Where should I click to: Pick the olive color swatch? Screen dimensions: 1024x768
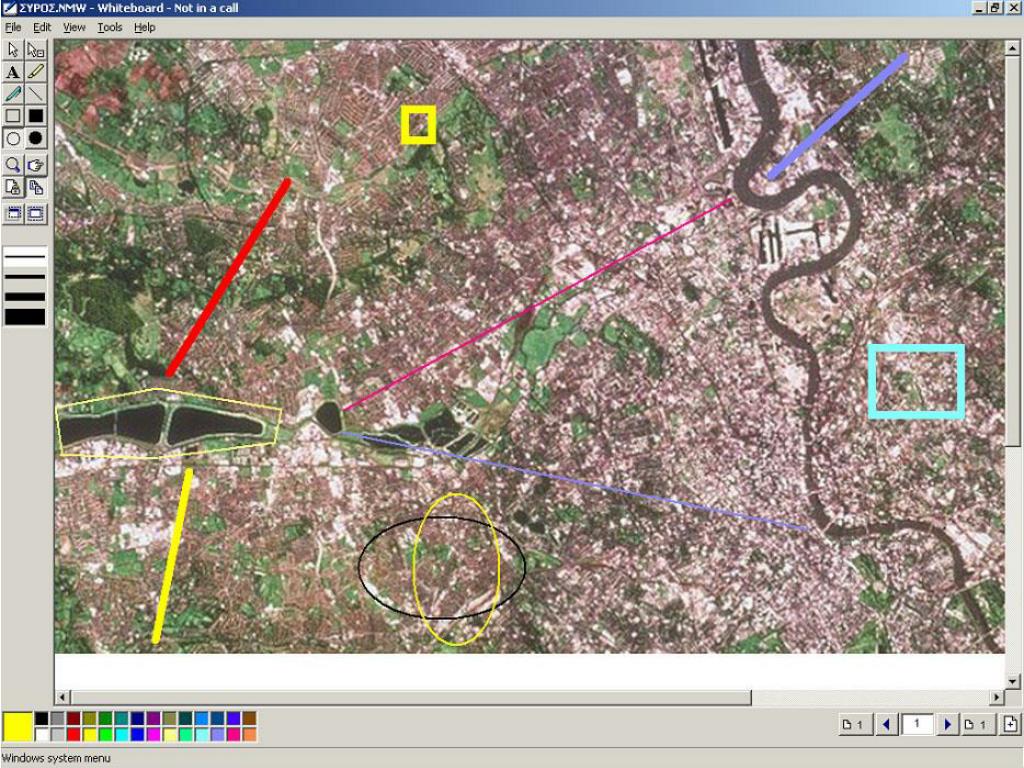[89, 718]
